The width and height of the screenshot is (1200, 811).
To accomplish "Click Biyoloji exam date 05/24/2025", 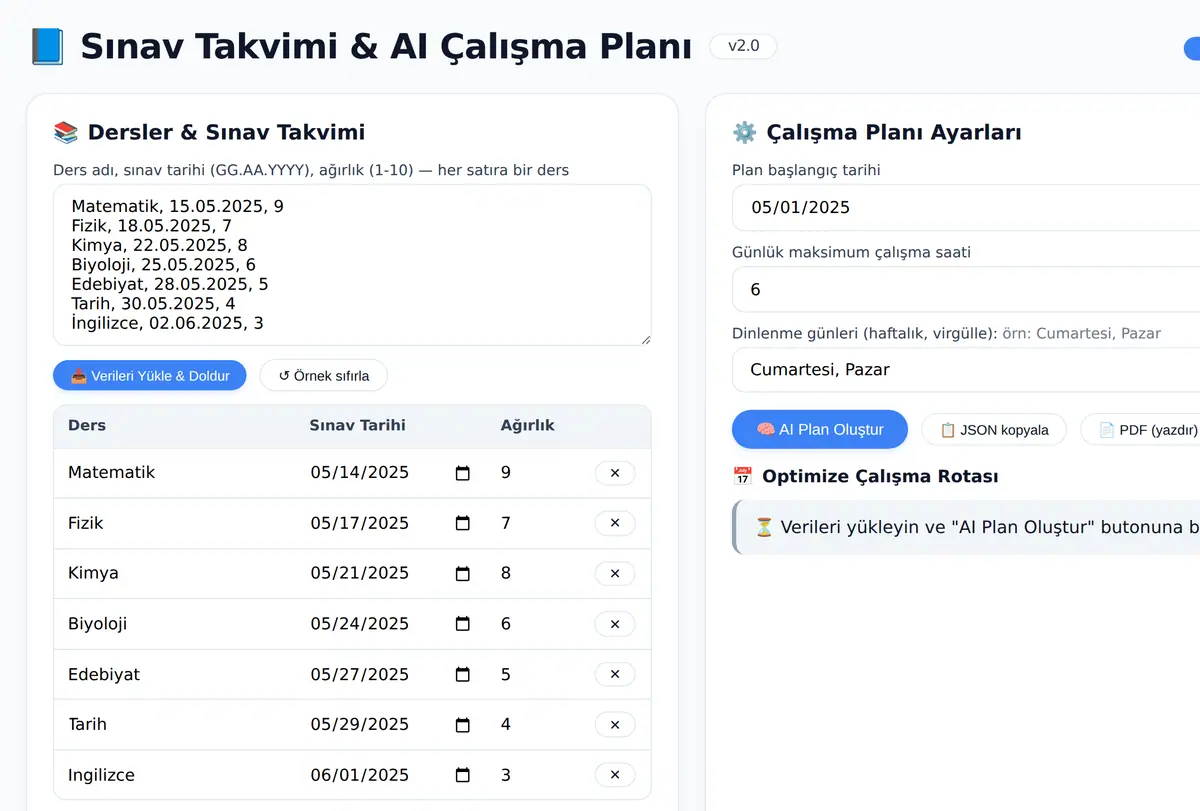I will point(360,624).
